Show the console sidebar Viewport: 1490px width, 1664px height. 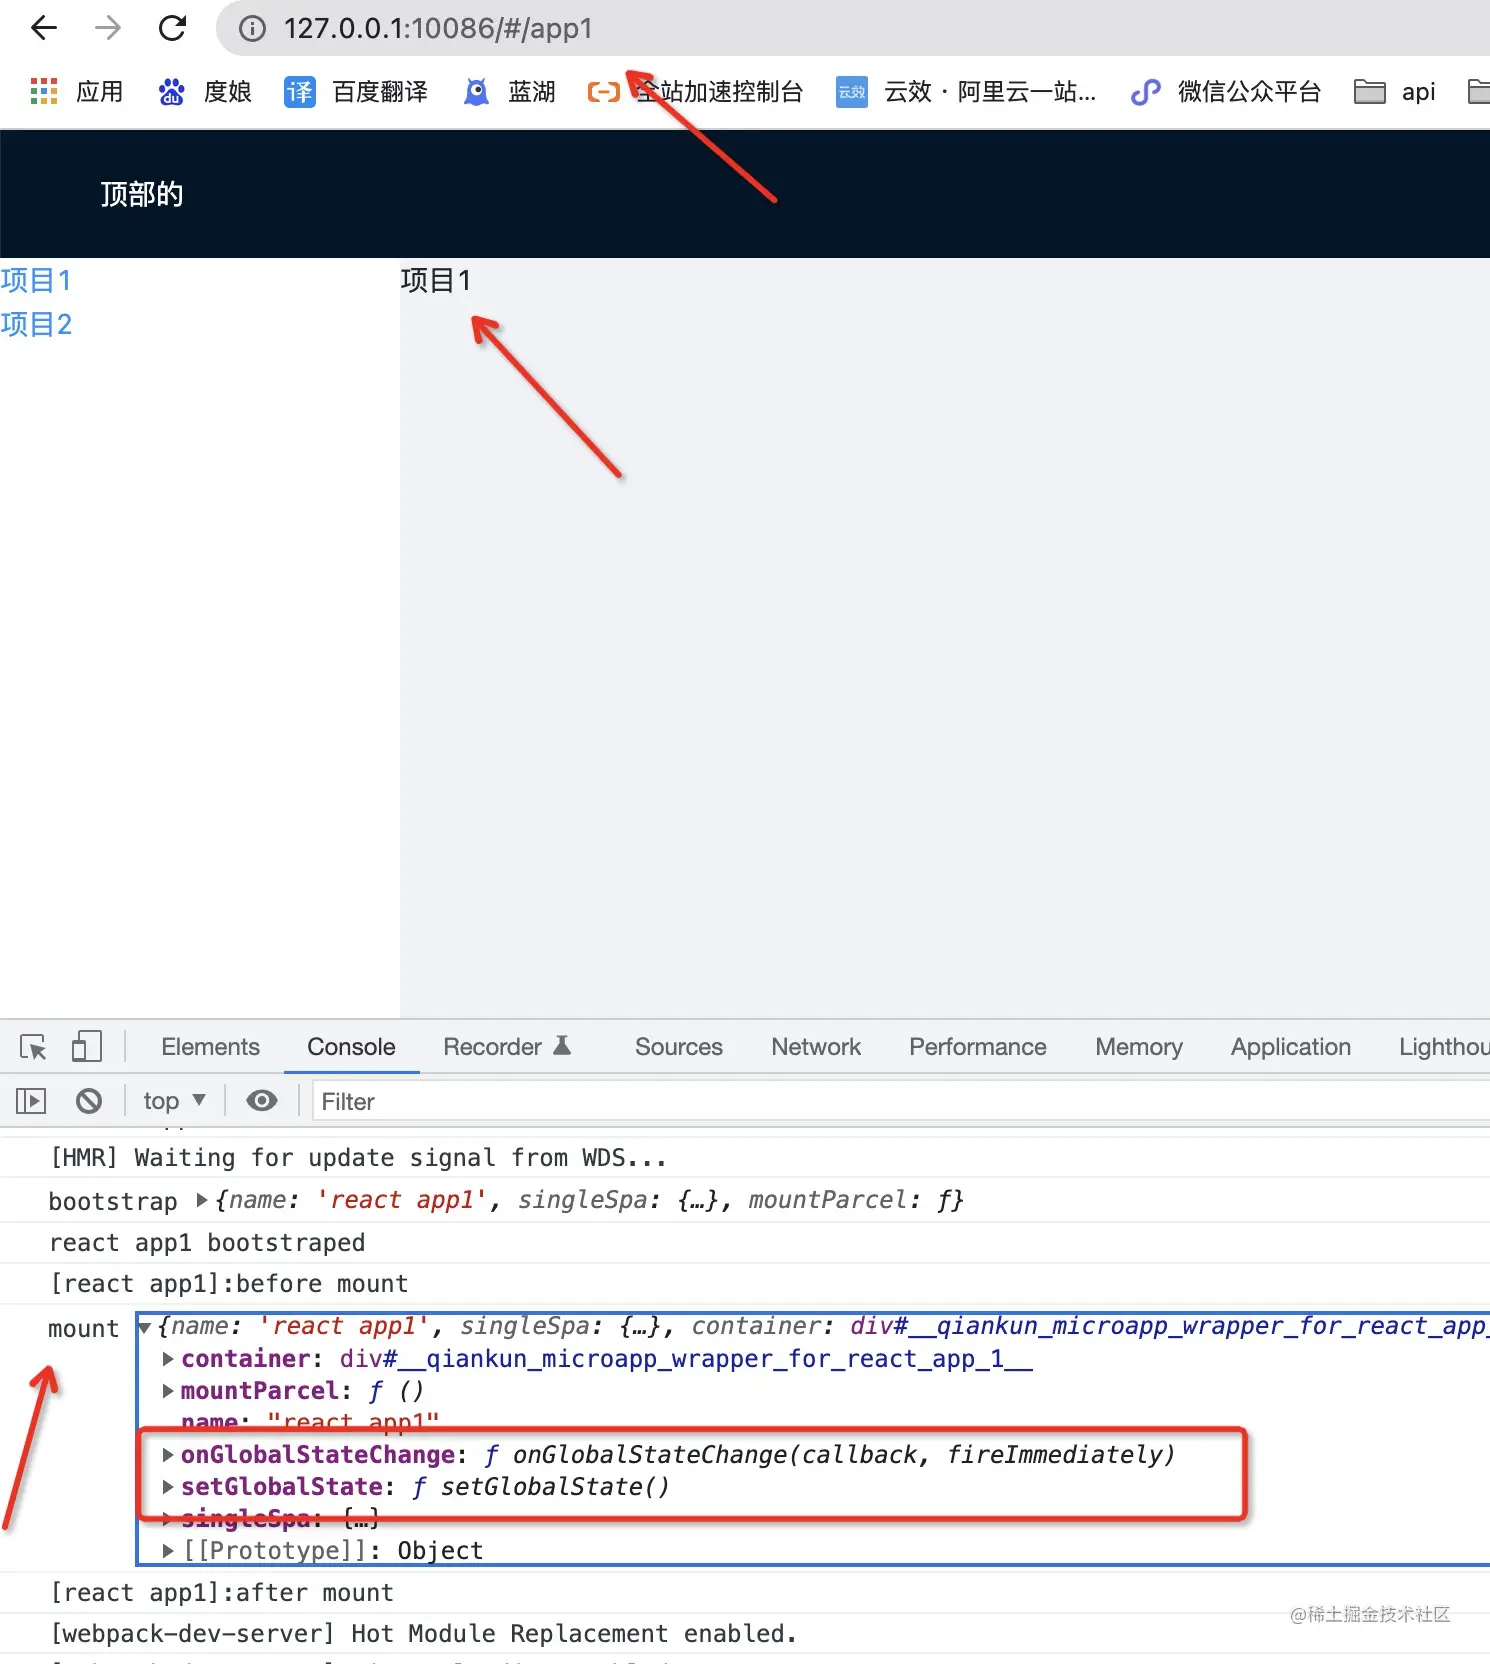coord(31,1101)
